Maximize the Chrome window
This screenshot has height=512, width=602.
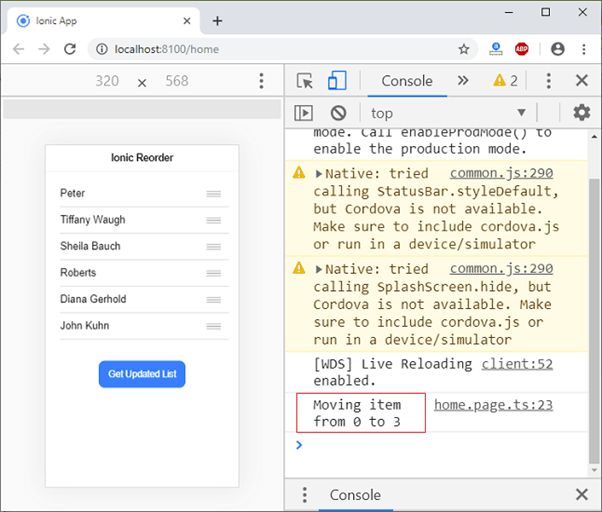545,12
